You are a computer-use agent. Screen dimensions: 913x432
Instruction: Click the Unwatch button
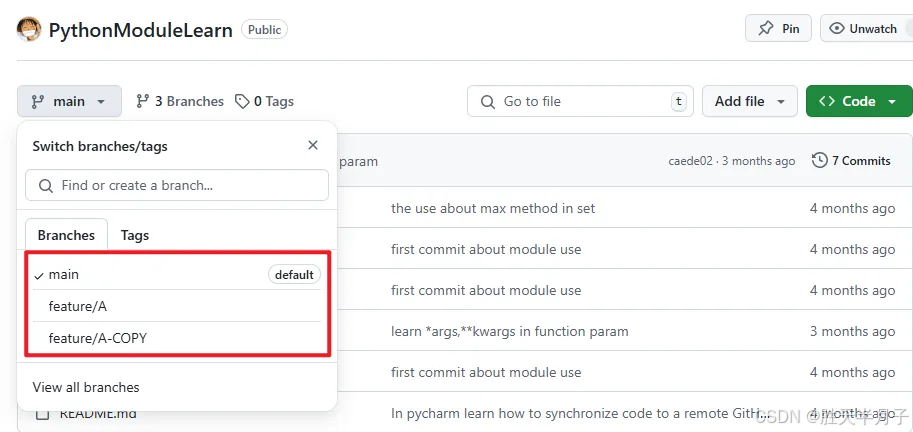pos(866,29)
